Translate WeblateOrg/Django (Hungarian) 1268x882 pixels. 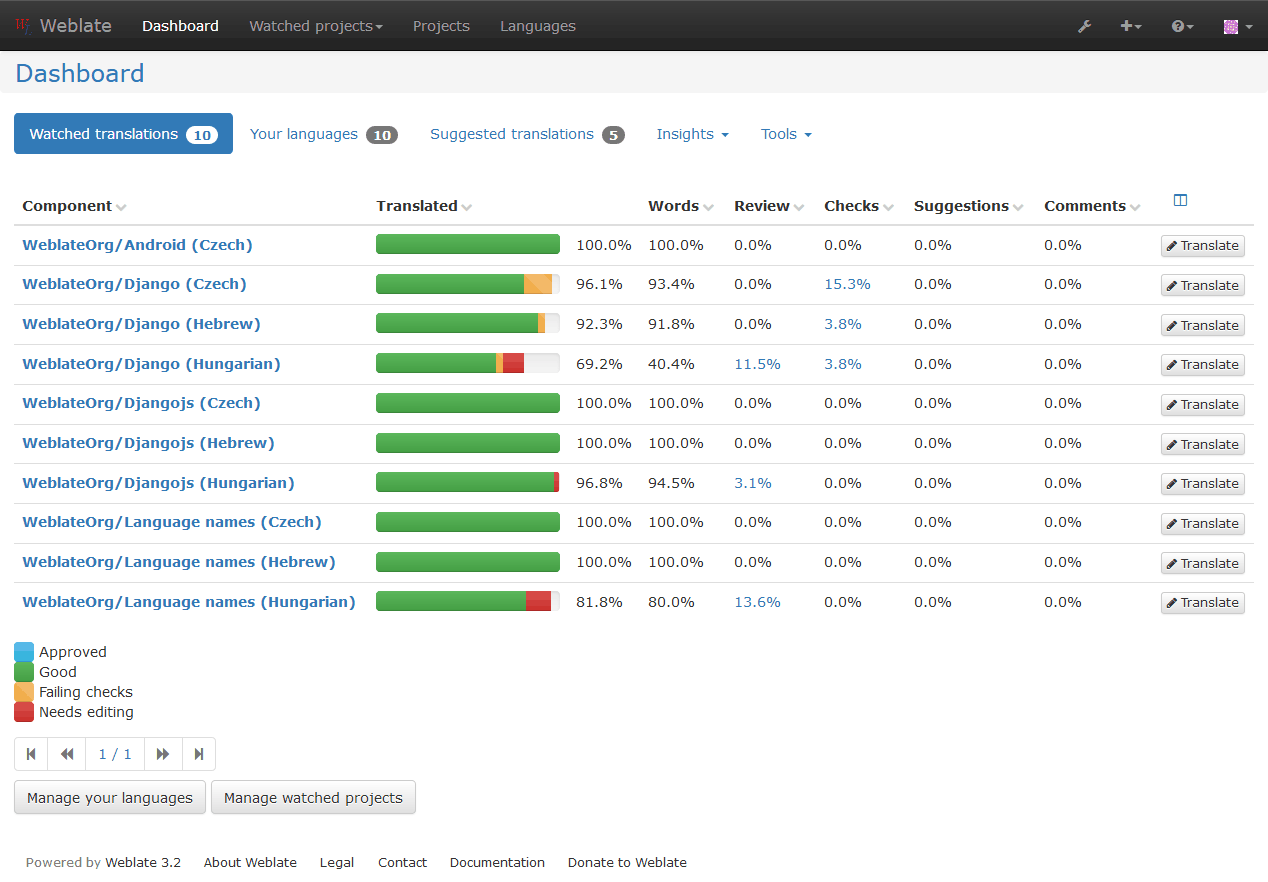pyautogui.click(x=1202, y=365)
